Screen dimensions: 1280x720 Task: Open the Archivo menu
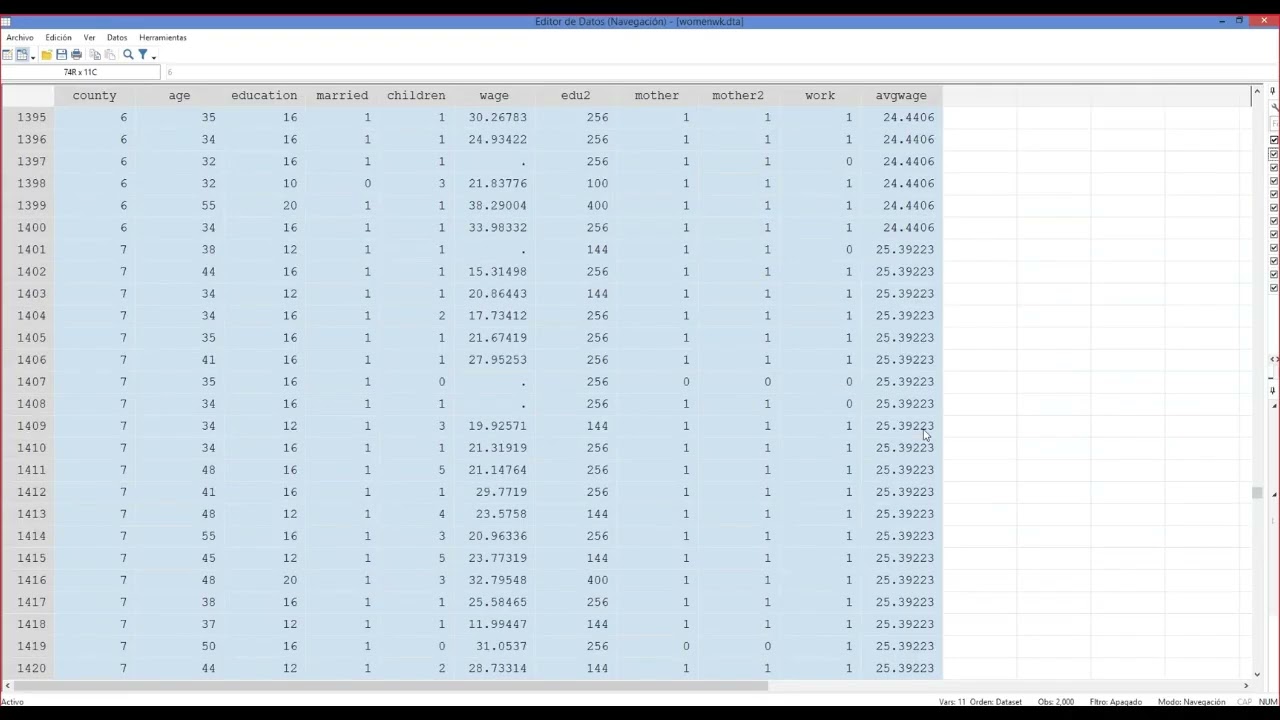coord(20,37)
